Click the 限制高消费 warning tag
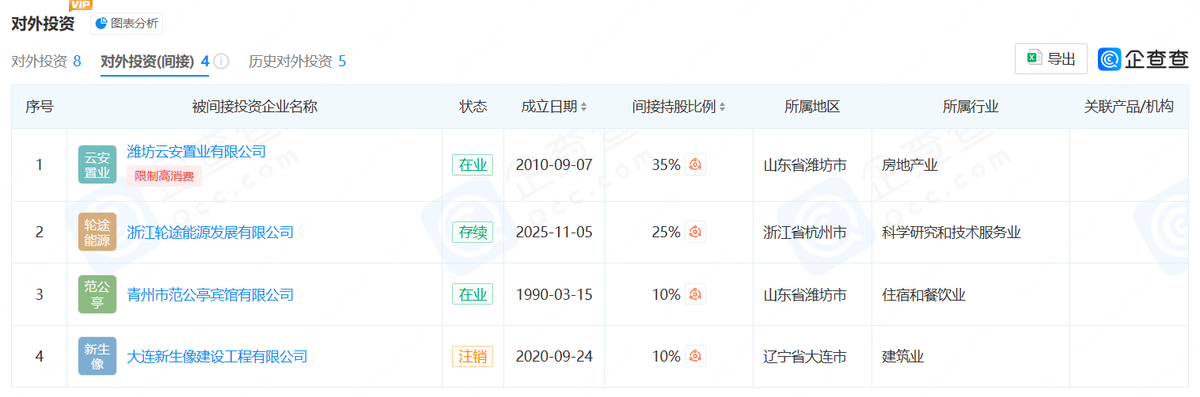 click(x=164, y=176)
